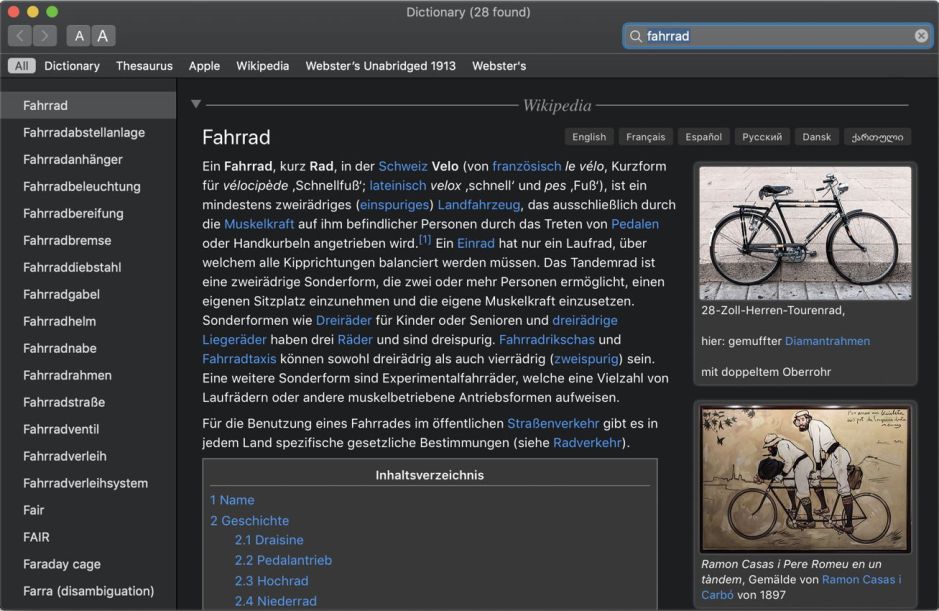Click the forward navigation arrow
This screenshot has width=939, height=611.
pos(44,36)
